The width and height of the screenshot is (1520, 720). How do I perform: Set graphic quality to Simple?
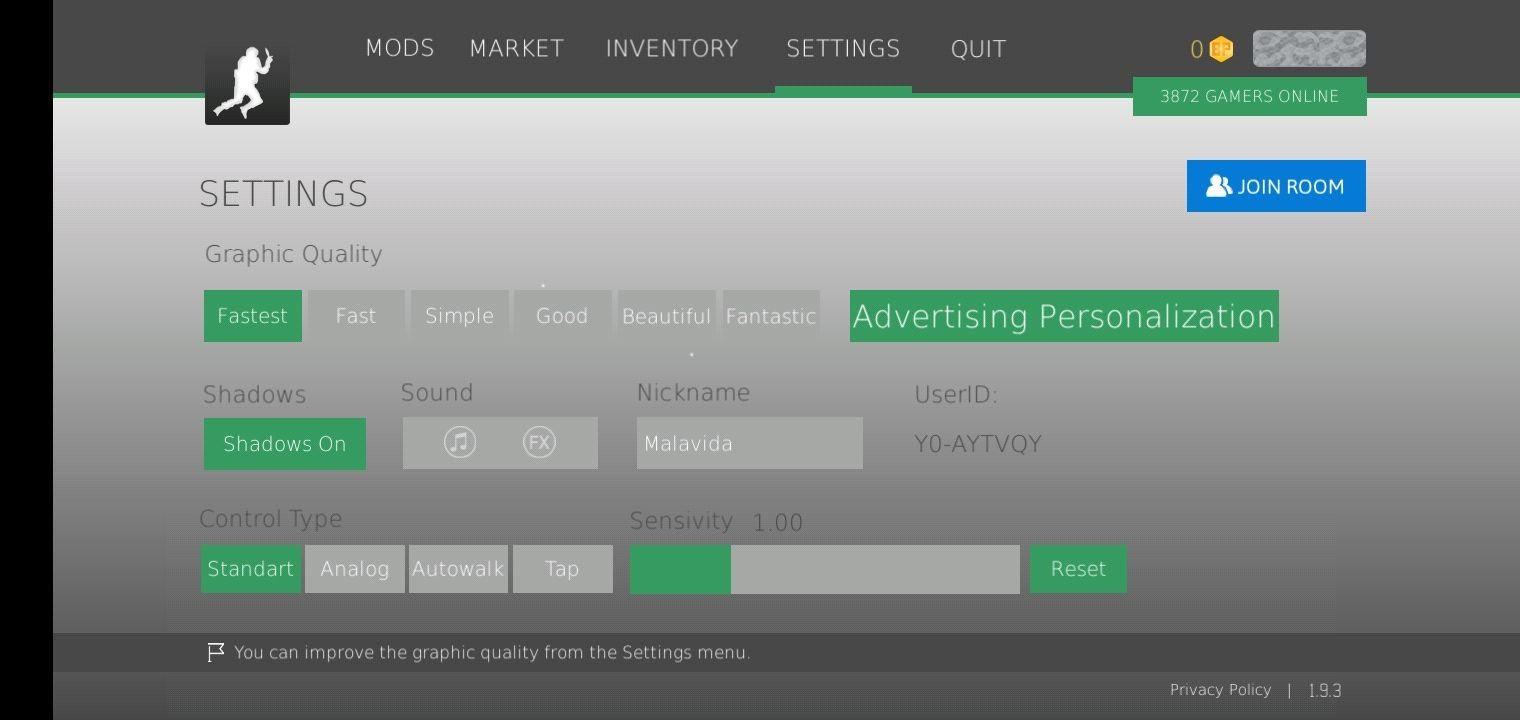[460, 316]
